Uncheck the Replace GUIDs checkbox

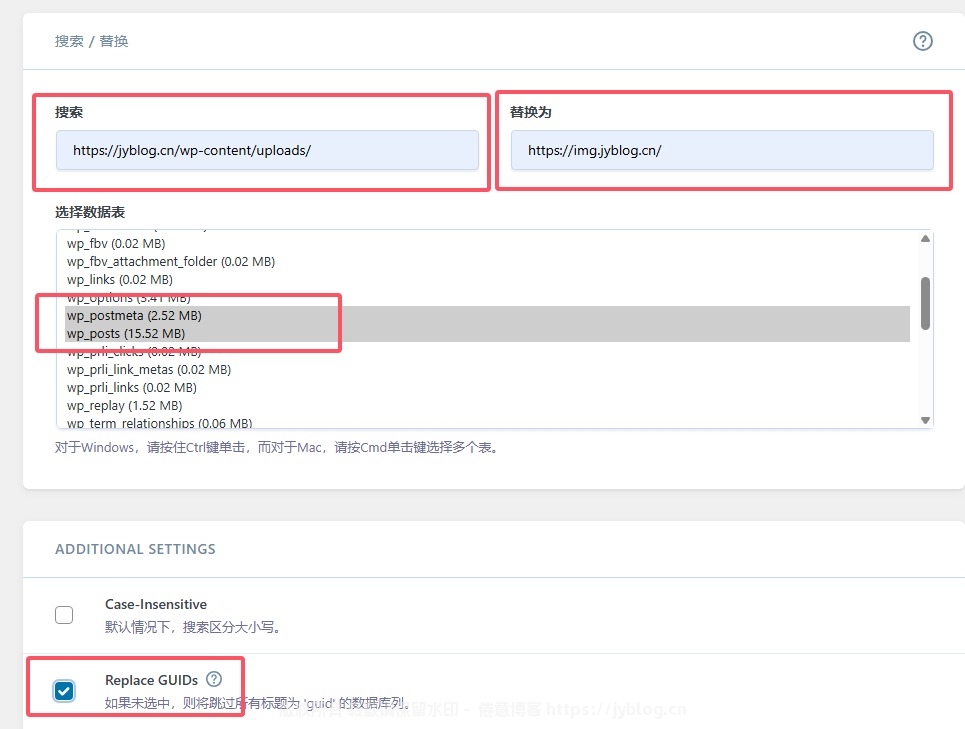tap(64, 690)
